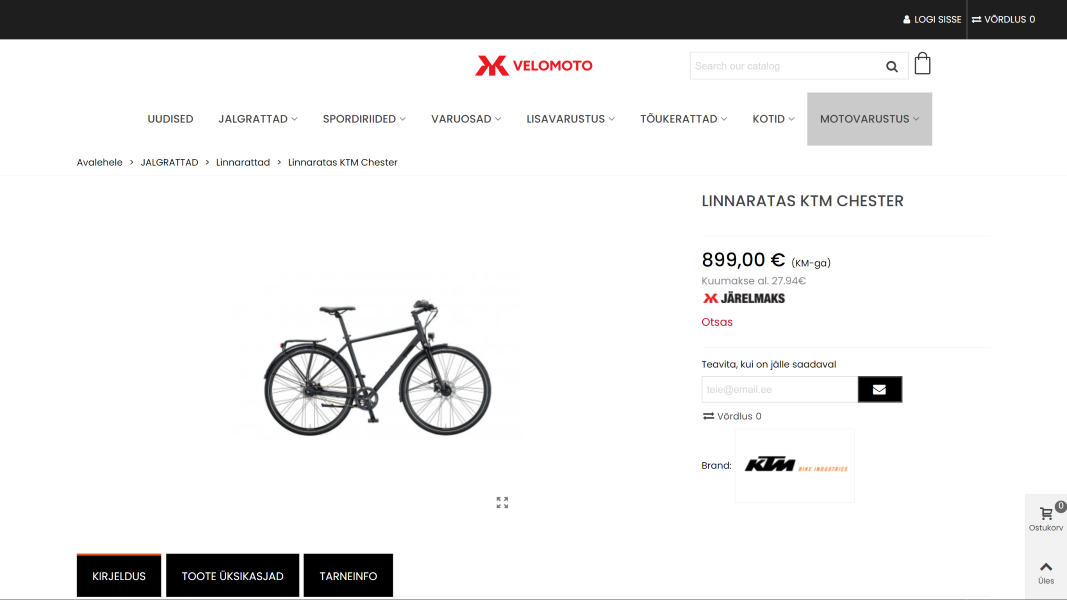This screenshot has height=600, width=1067.
Task: Open the shopping bag icon
Action: coord(923,64)
